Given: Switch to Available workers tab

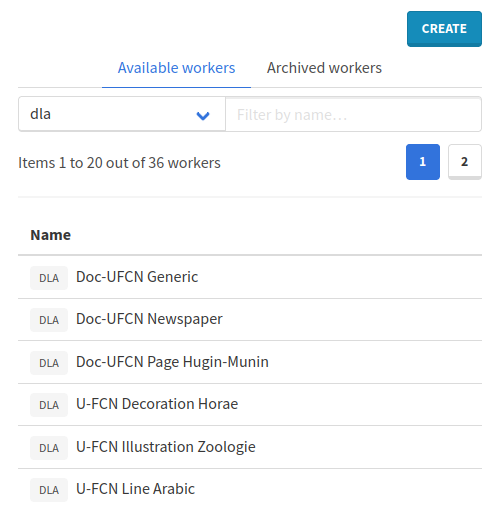Looking at the screenshot, I should coord(176,68).
